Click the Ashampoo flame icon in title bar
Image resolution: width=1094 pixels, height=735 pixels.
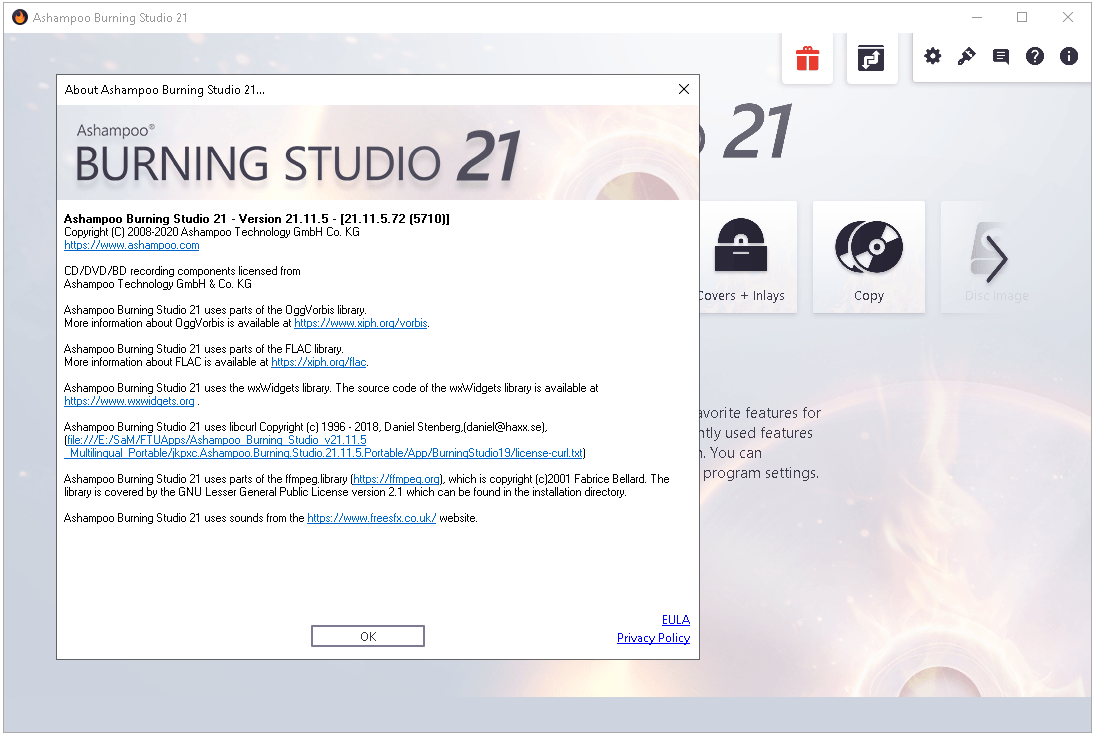click(20, 17)
